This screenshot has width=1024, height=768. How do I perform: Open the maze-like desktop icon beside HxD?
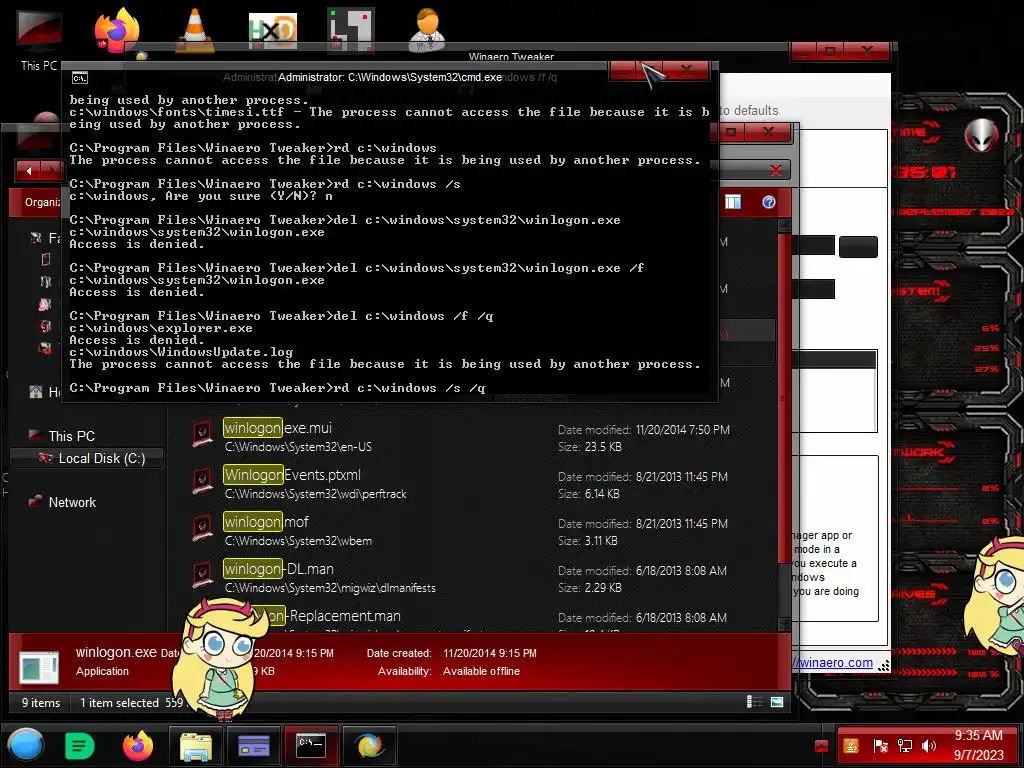click(x=351, y=29)
